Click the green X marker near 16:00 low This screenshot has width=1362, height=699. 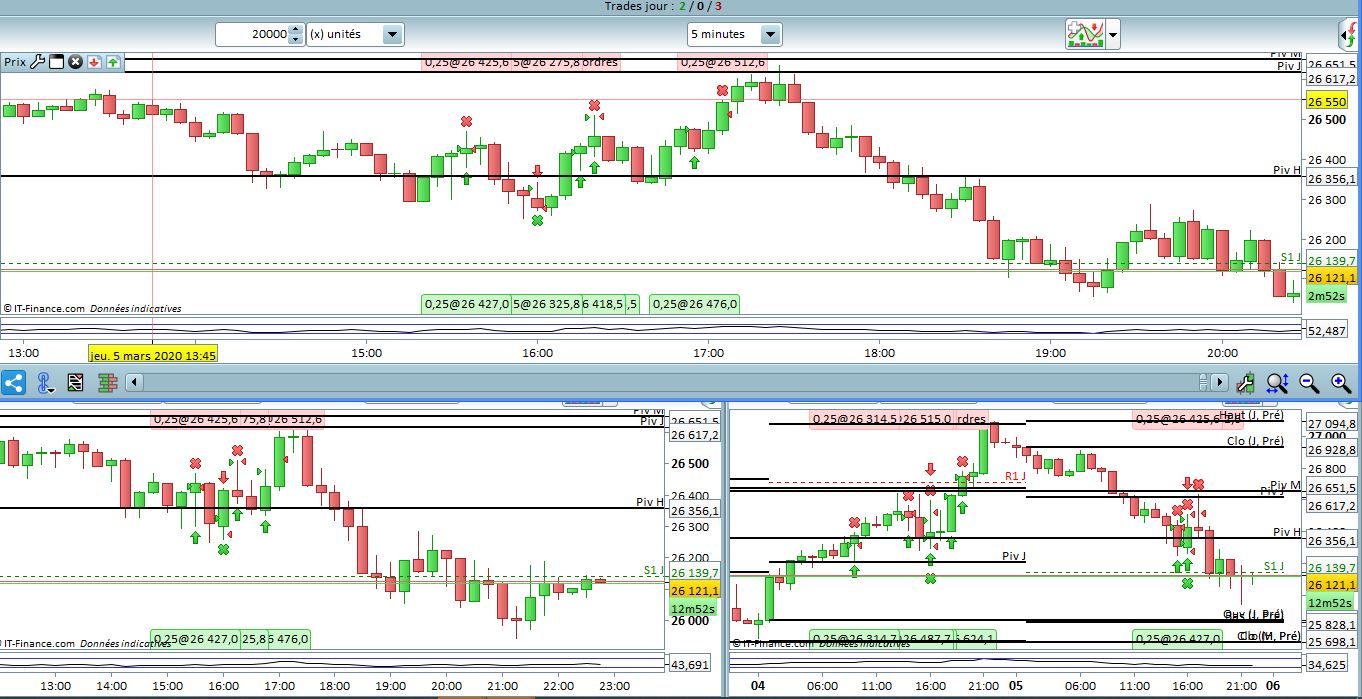point(537,220)
